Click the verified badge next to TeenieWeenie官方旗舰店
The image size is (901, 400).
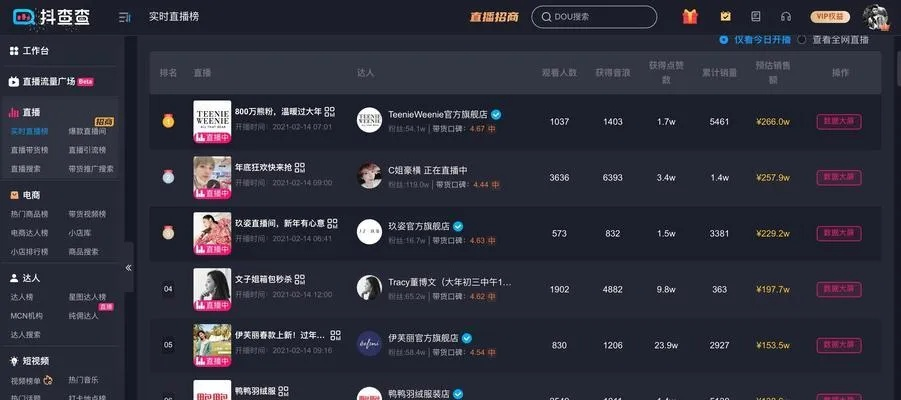pos(496,114)
